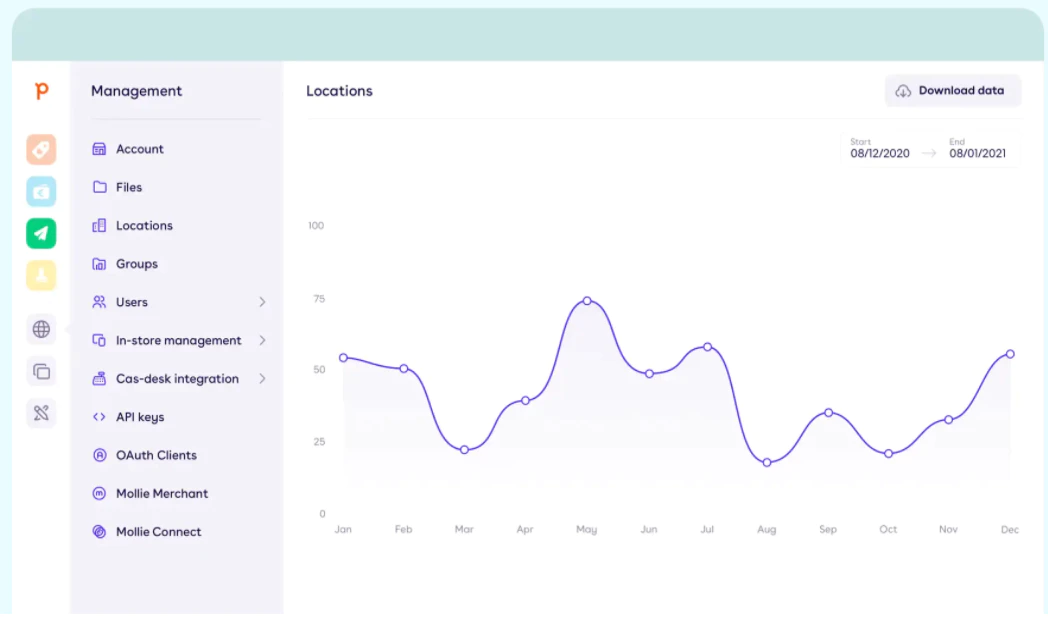Screen dimensions: 1048x634
Task: Click the Download data button
Action: tap(952, 91)
